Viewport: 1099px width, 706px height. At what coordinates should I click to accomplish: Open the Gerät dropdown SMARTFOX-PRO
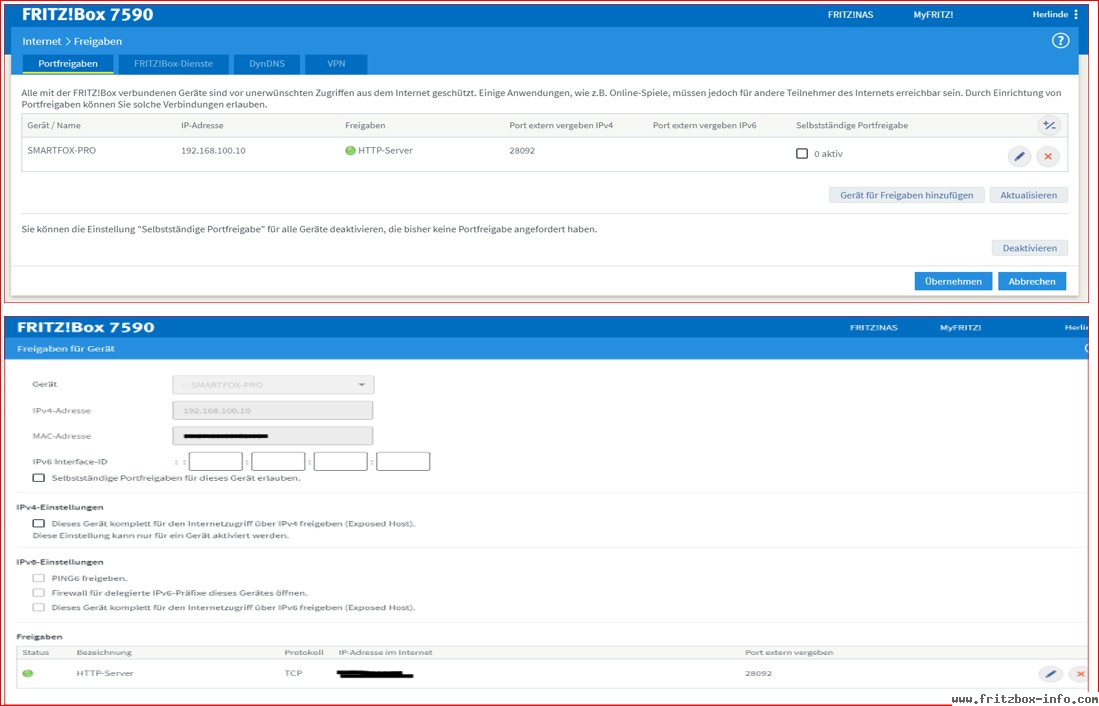(x=273, y=385)
